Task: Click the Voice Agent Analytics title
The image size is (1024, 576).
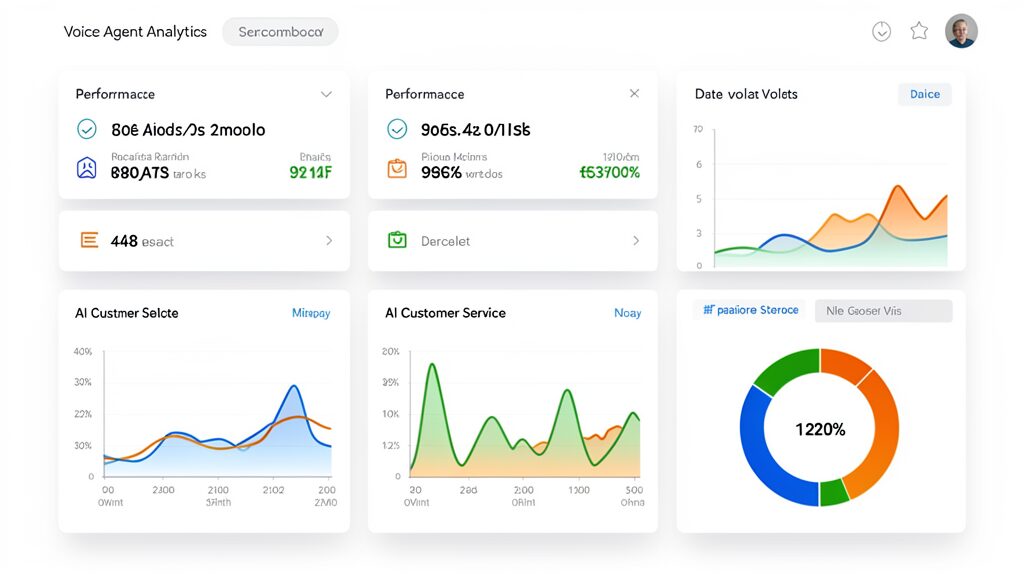Action: click(x=135, y=31)
